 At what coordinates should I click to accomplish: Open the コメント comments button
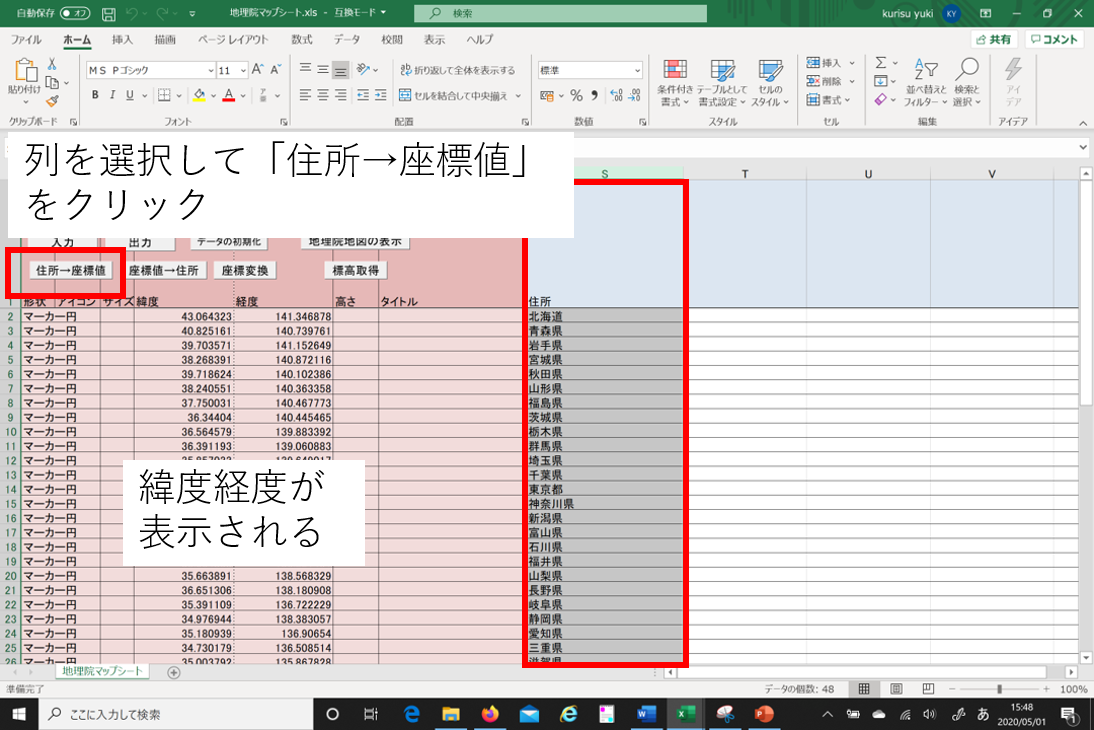pos(1054,40)
